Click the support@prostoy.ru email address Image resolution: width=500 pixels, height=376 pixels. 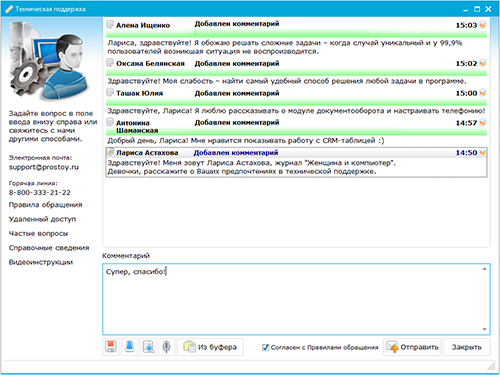pyautogui.click(x=44, y=167)
